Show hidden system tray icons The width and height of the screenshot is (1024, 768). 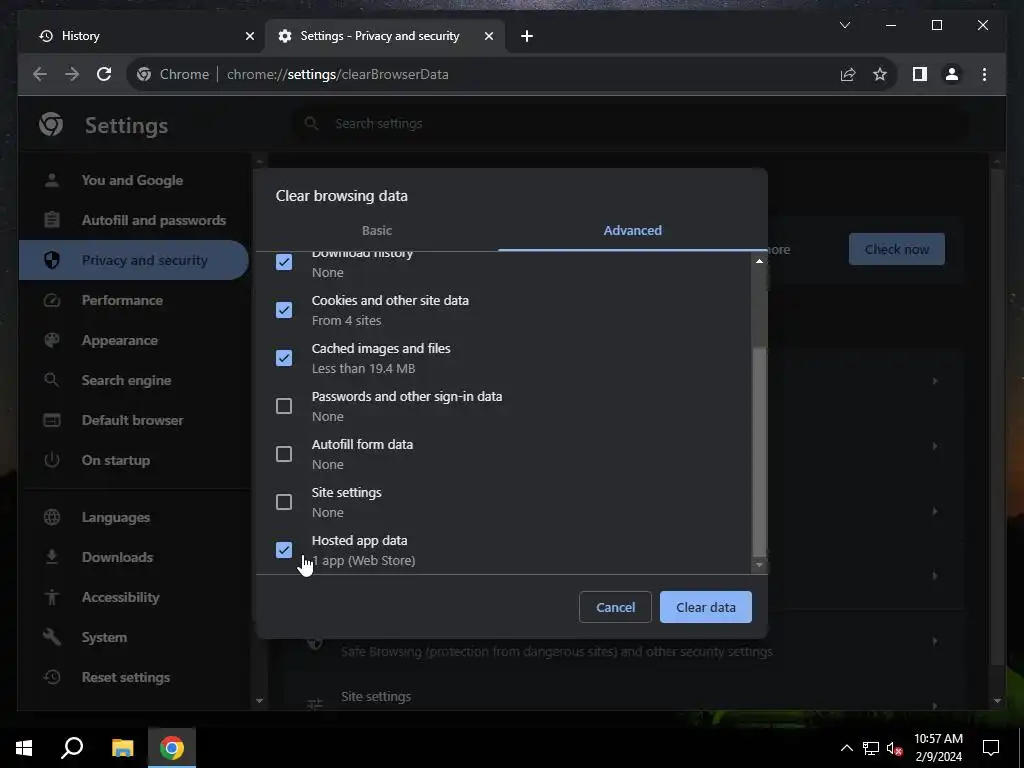coord(846,748)
